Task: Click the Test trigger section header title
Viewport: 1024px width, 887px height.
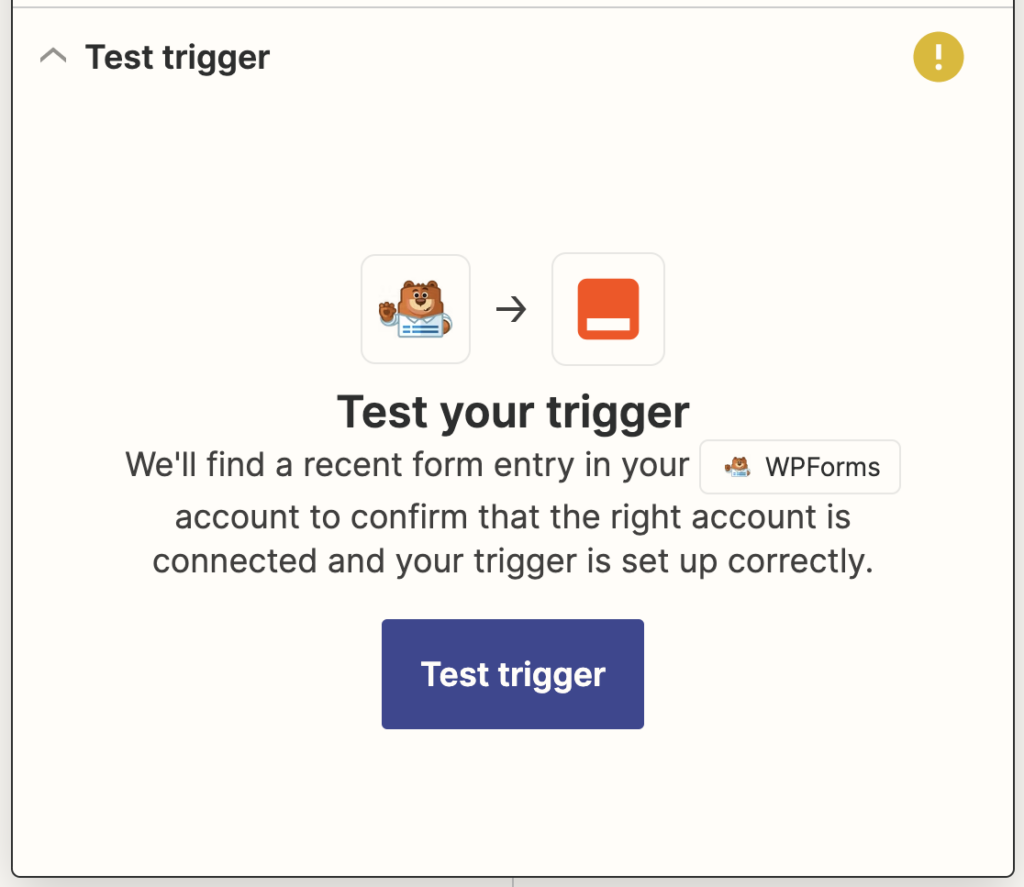Action: point(177,57)
